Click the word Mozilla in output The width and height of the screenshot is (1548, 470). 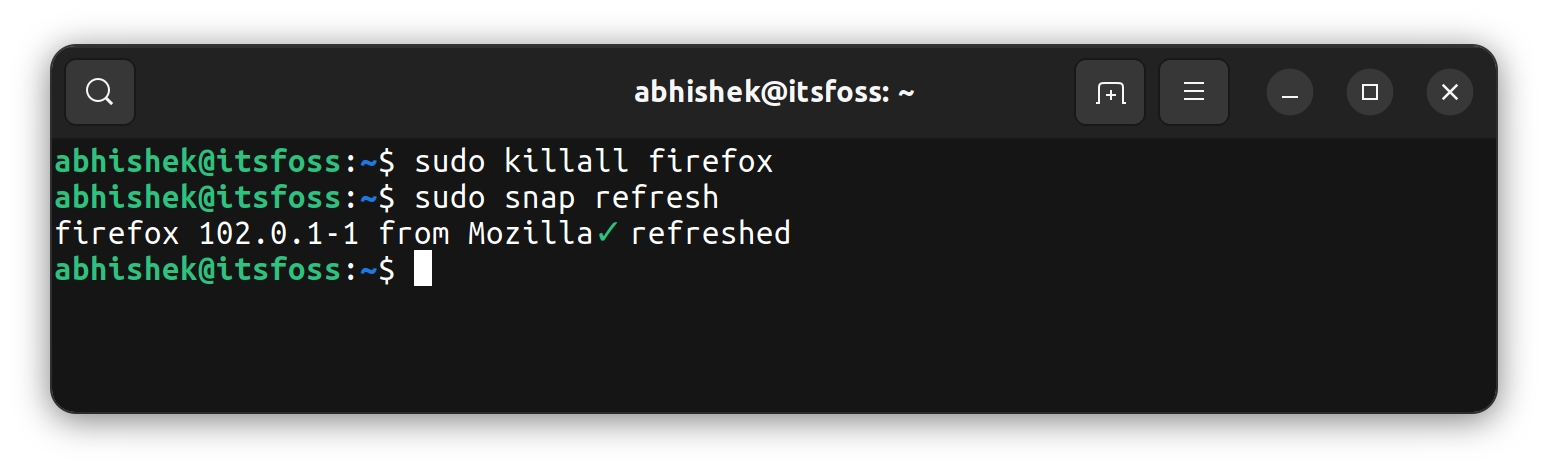(530, 233)
